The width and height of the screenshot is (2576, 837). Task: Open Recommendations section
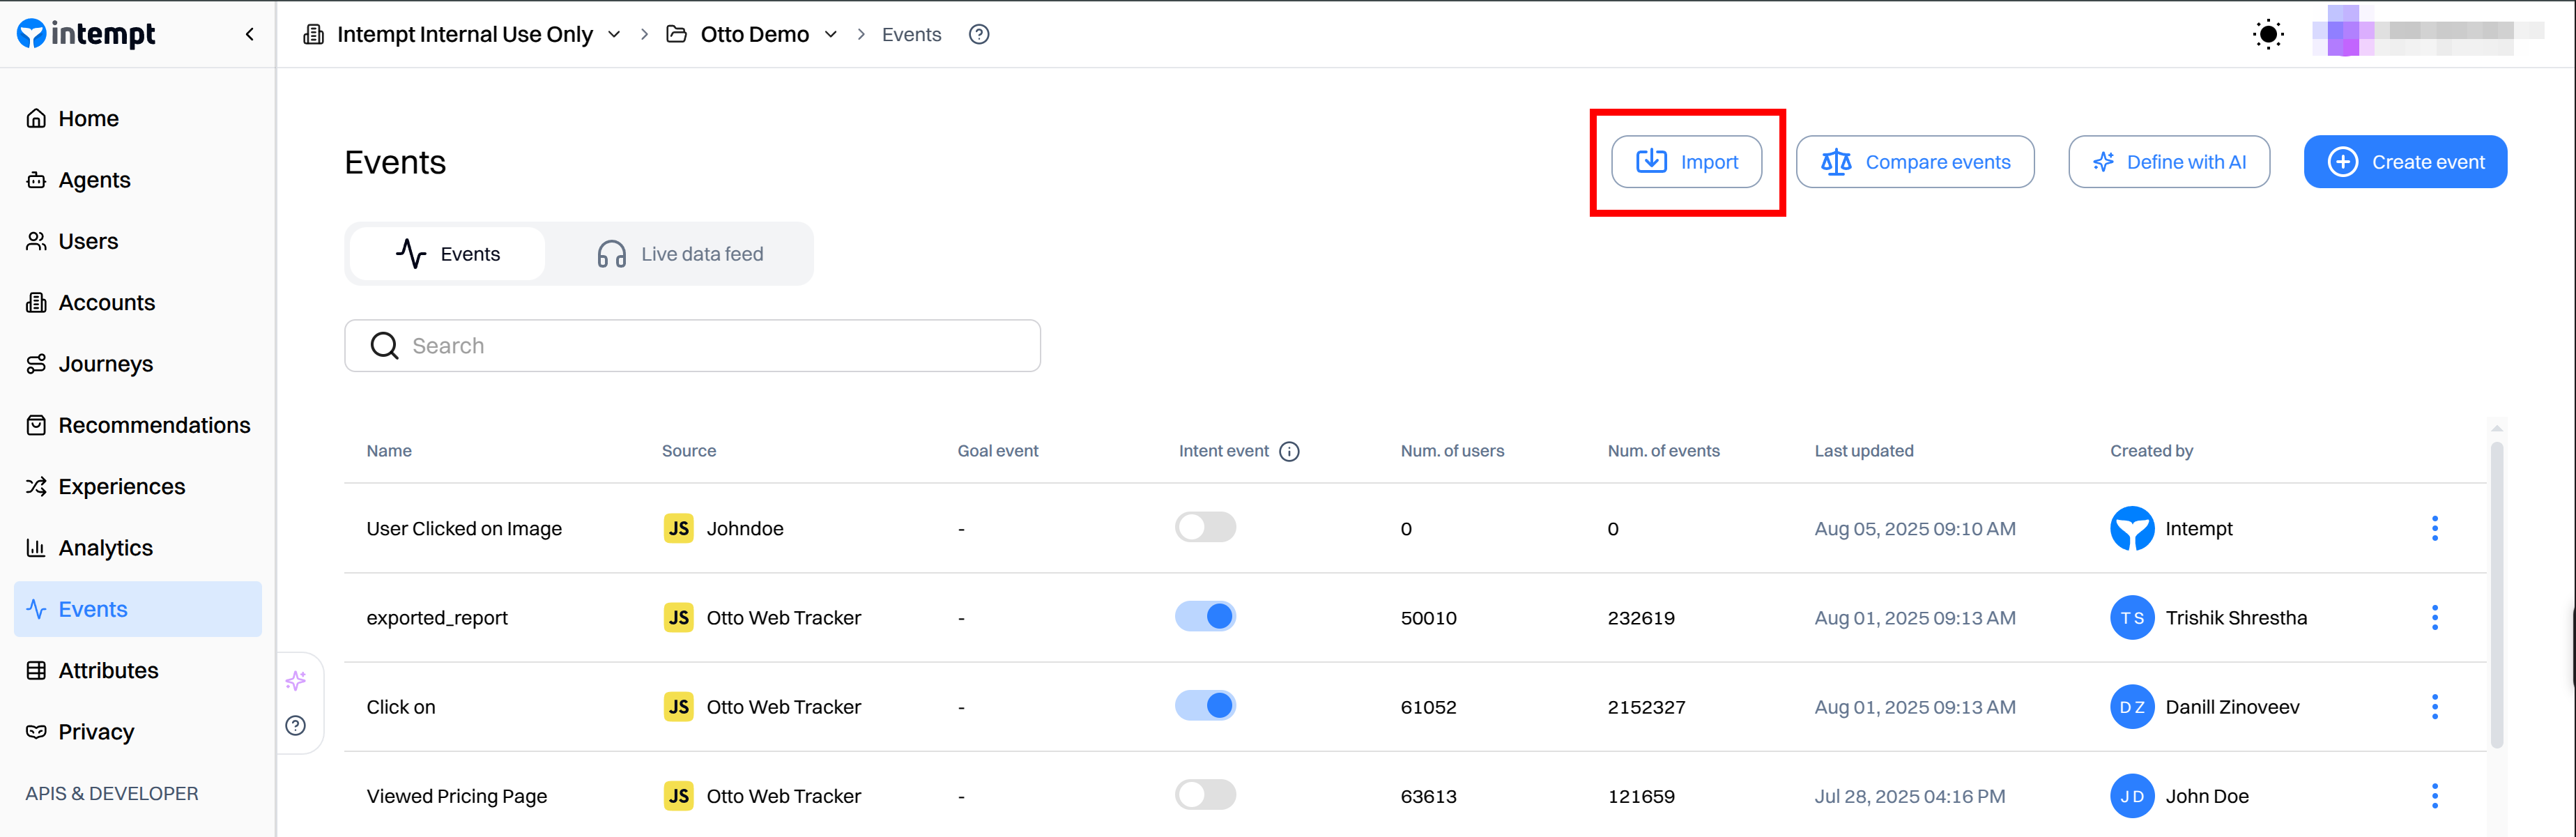(x=138, y=425)
